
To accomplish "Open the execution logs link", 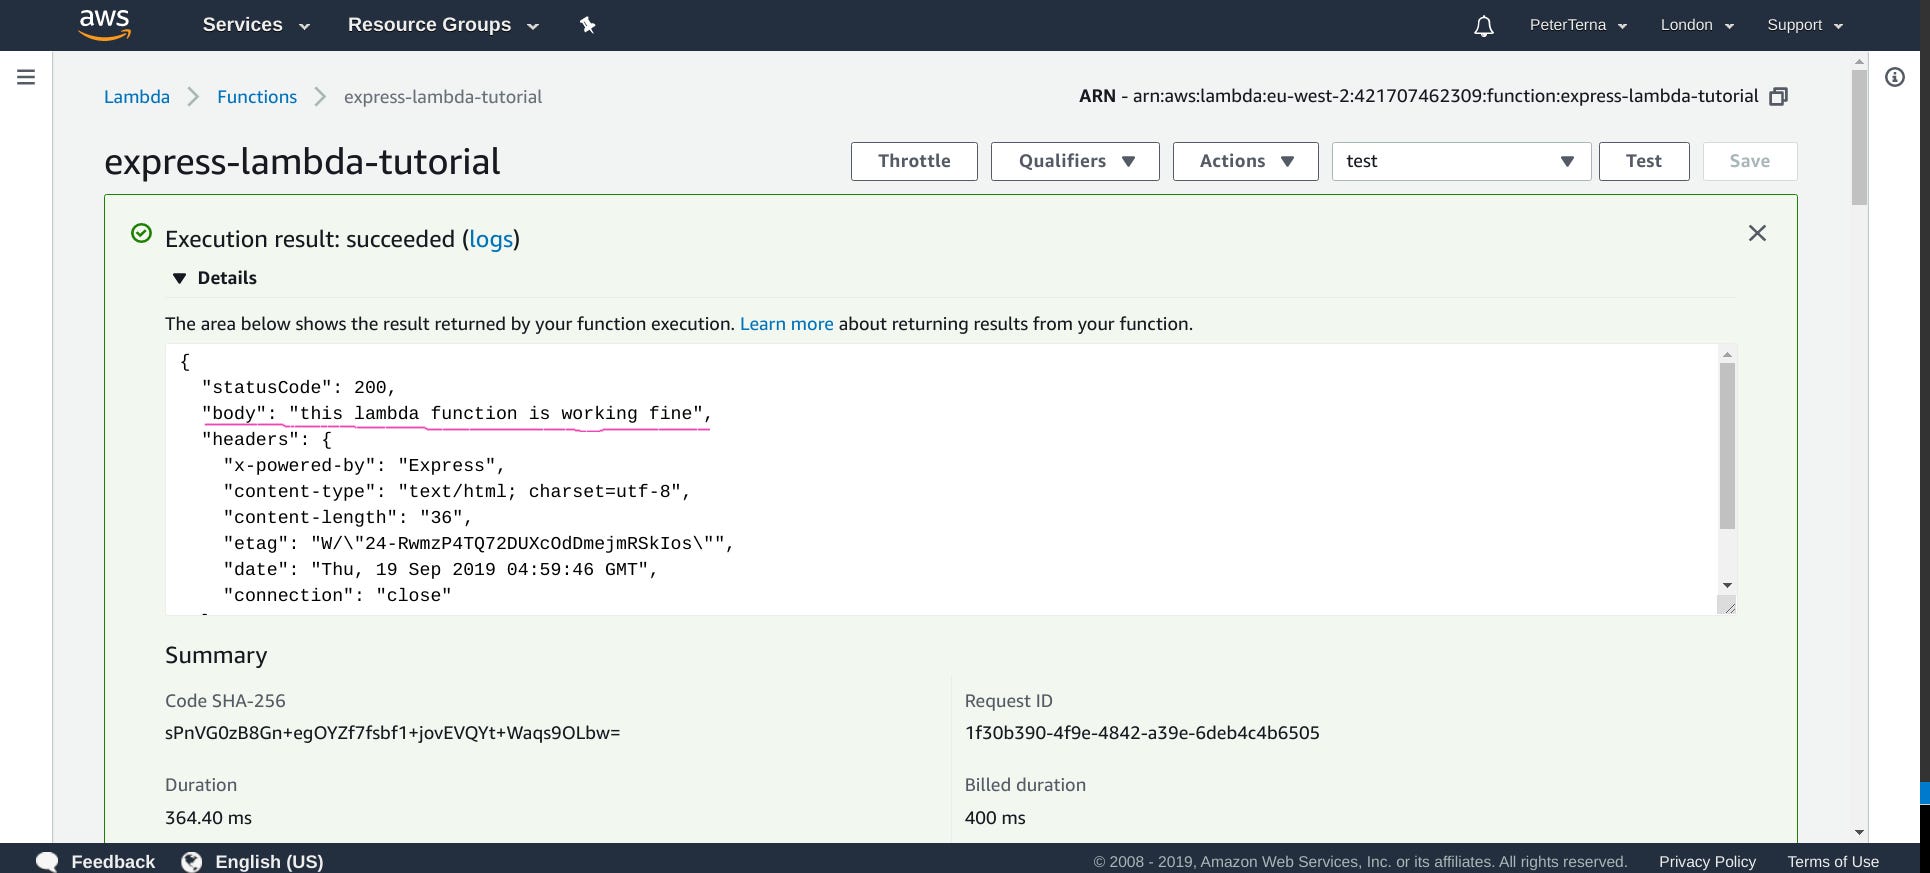I will click(x=491, y=239).
